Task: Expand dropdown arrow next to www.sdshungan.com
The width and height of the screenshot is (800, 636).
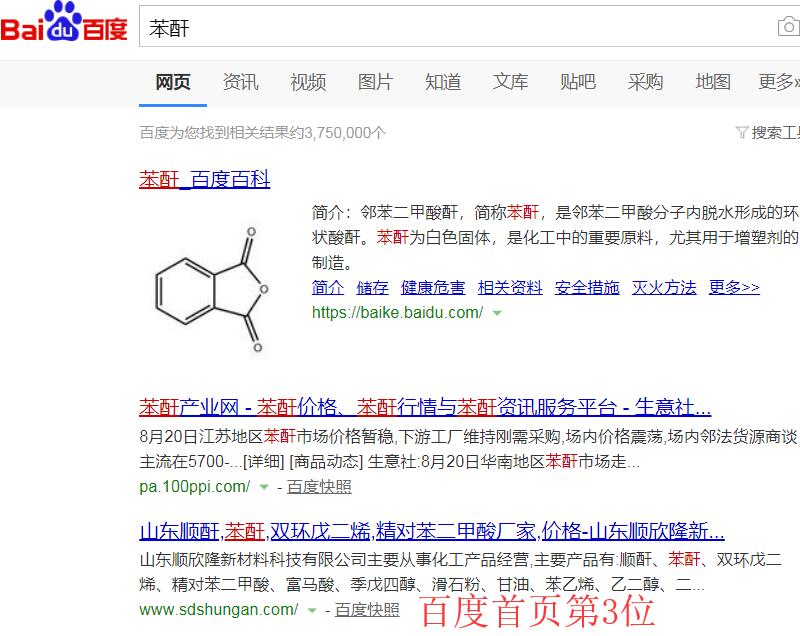Action: (312, 610)
